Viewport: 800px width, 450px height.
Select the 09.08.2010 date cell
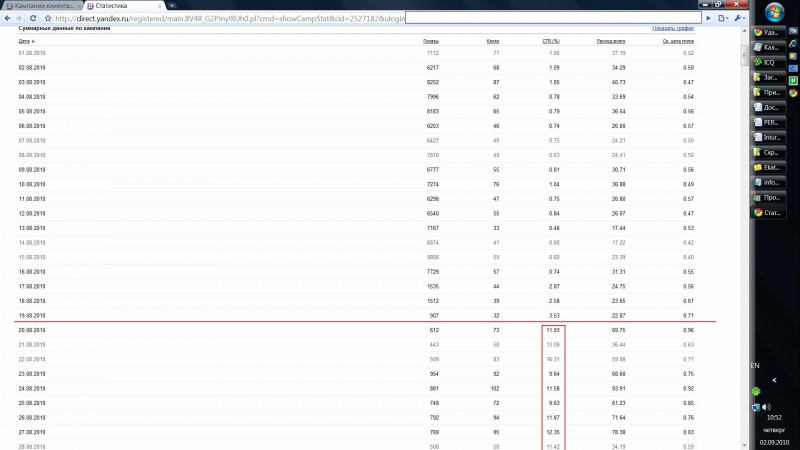(32, 170)
